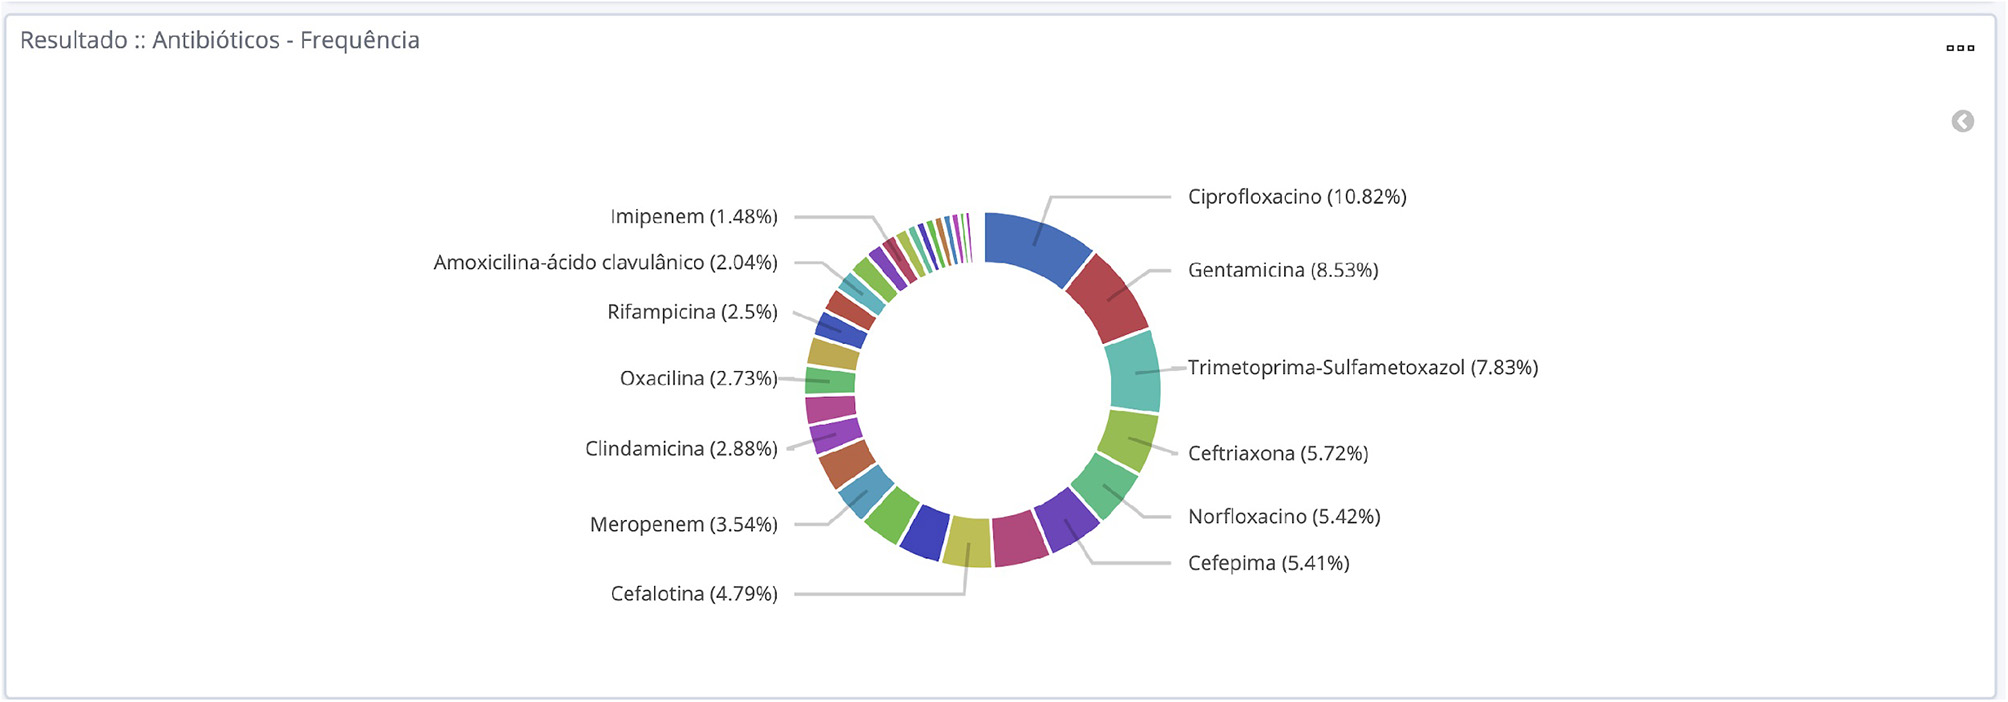Select the Trimetoprima-Sulfametoxazol (7.83%) label
Viewport: 2008px width, 702px height.
1362,368
